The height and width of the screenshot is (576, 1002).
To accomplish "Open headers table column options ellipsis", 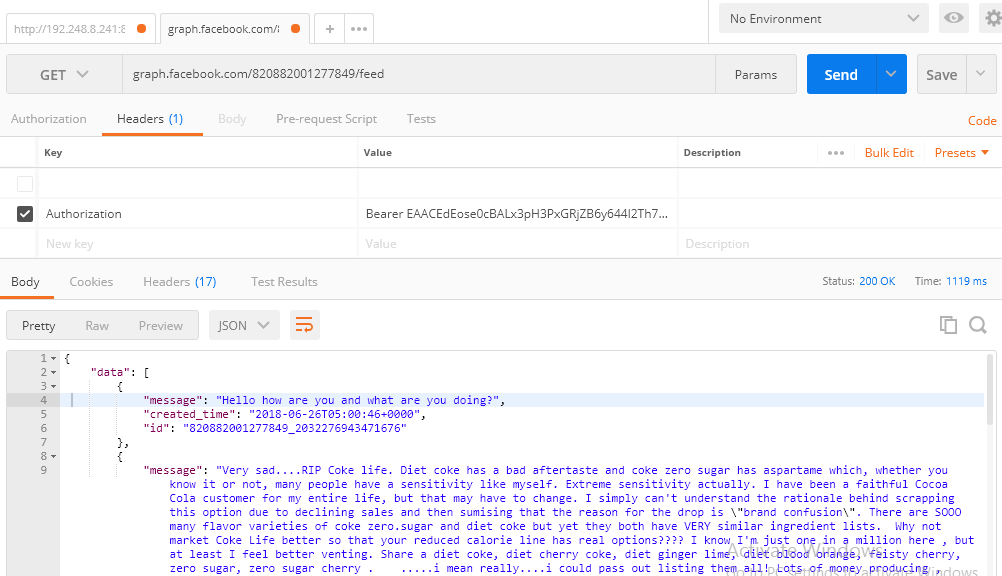I will click(x=836, y=153).
